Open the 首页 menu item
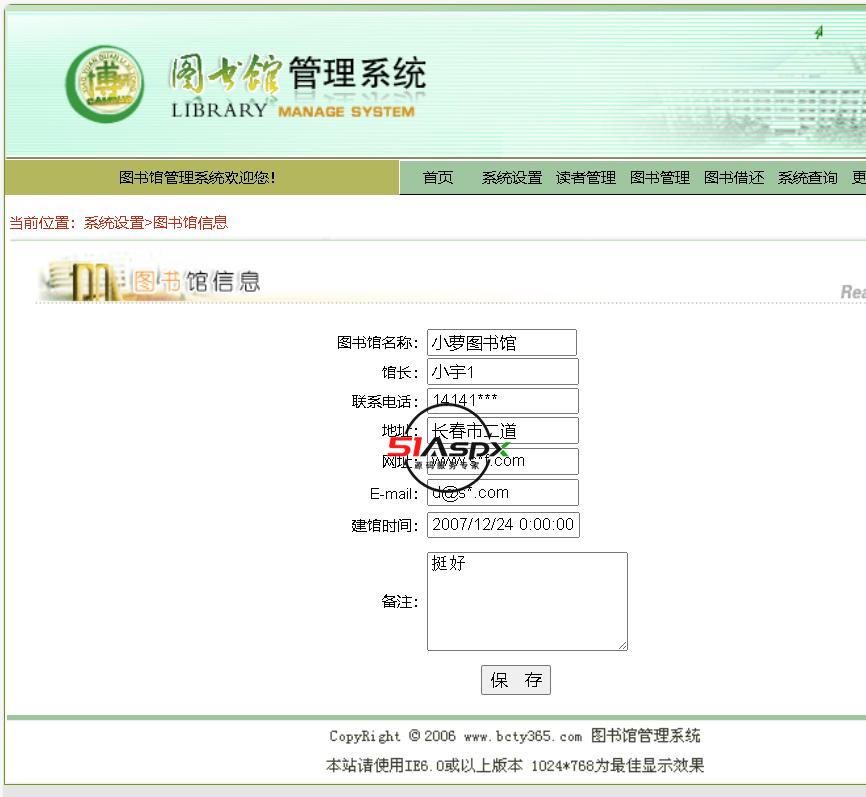Viewport: 866px width, 797px height. pyautogui.click(x=438, y=178)
